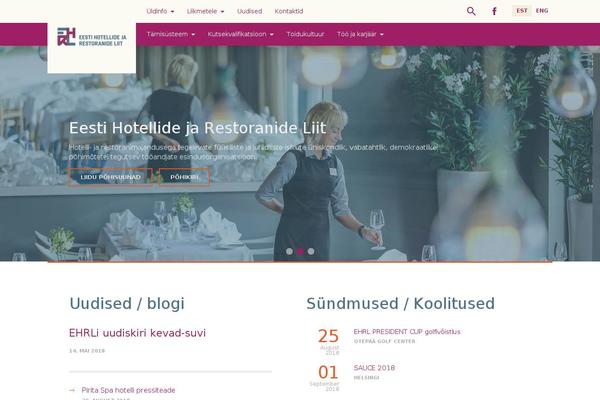600x400 pixels.
Task: Expand the Tärnisüsteem dropdown menu
Action: [171, 34]
